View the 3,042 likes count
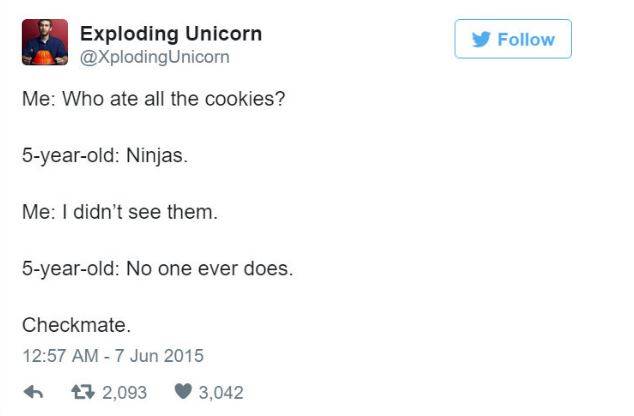The height and width of the screenshot is (416, 634). [221, 393]
